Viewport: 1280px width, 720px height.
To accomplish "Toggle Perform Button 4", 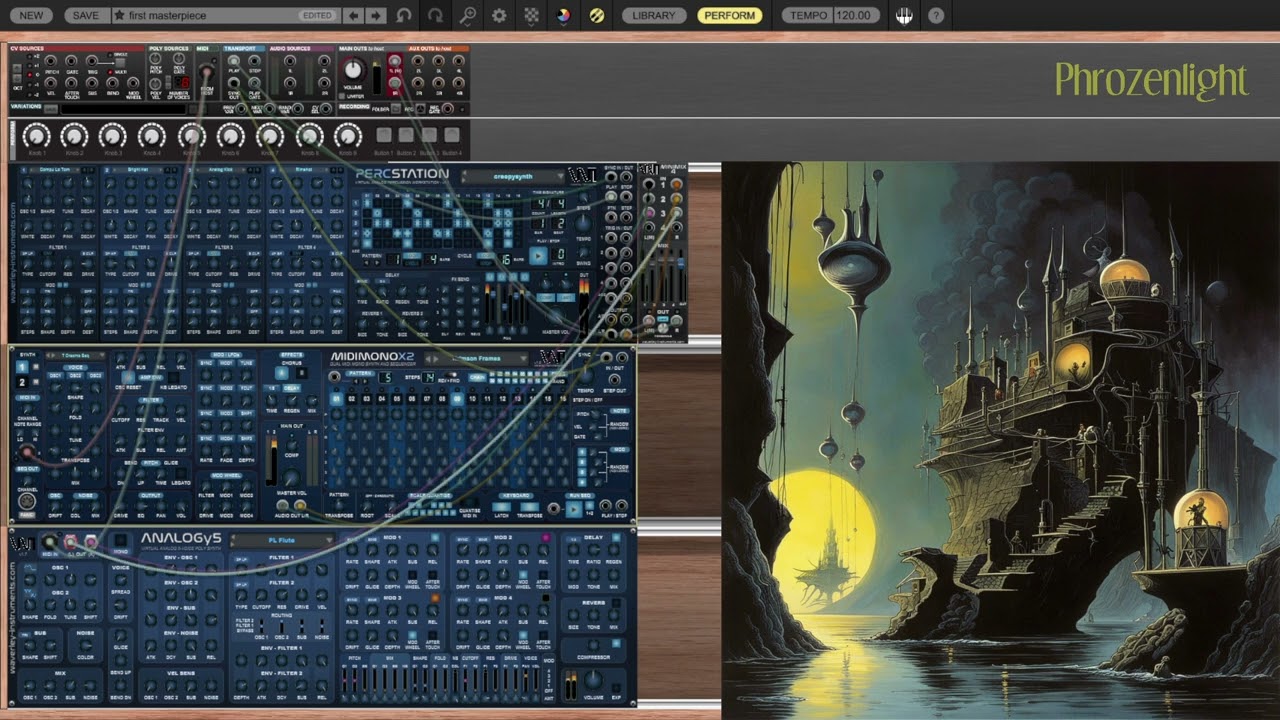I will (452, 135).
